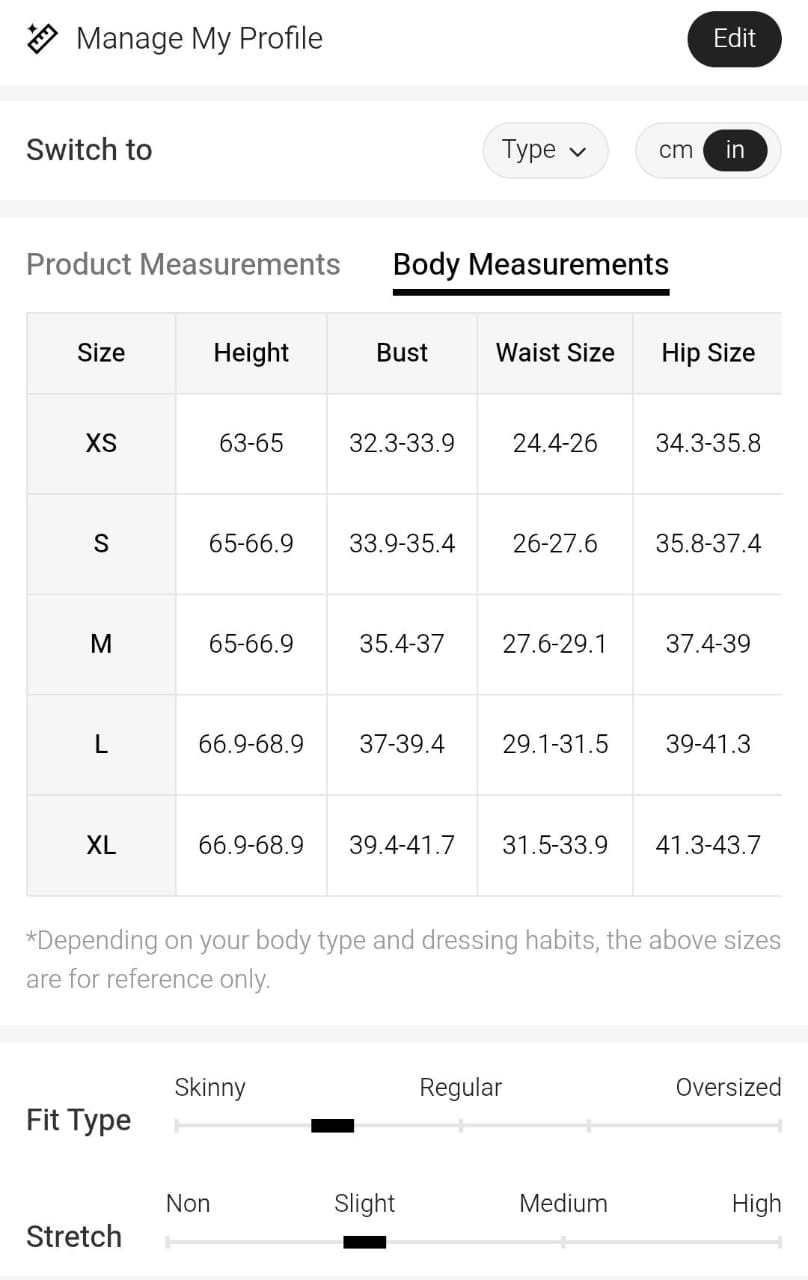Click the Waist Size column header
Image resolution: width=808 pixels, height=1280 pixels.
pyautogui.click(x=555, y=353)
